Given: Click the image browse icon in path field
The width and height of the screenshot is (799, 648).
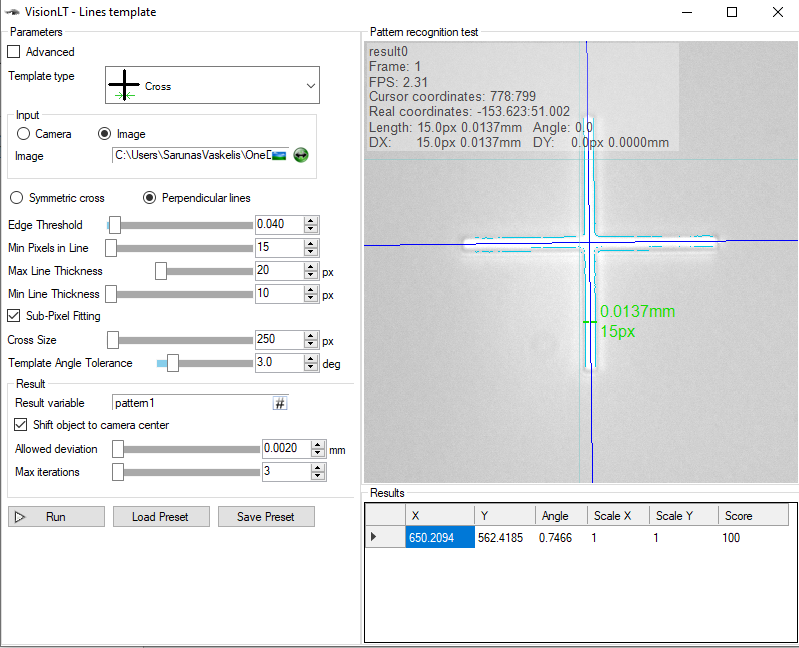Looking at the screenshot, I should [280, 155].
